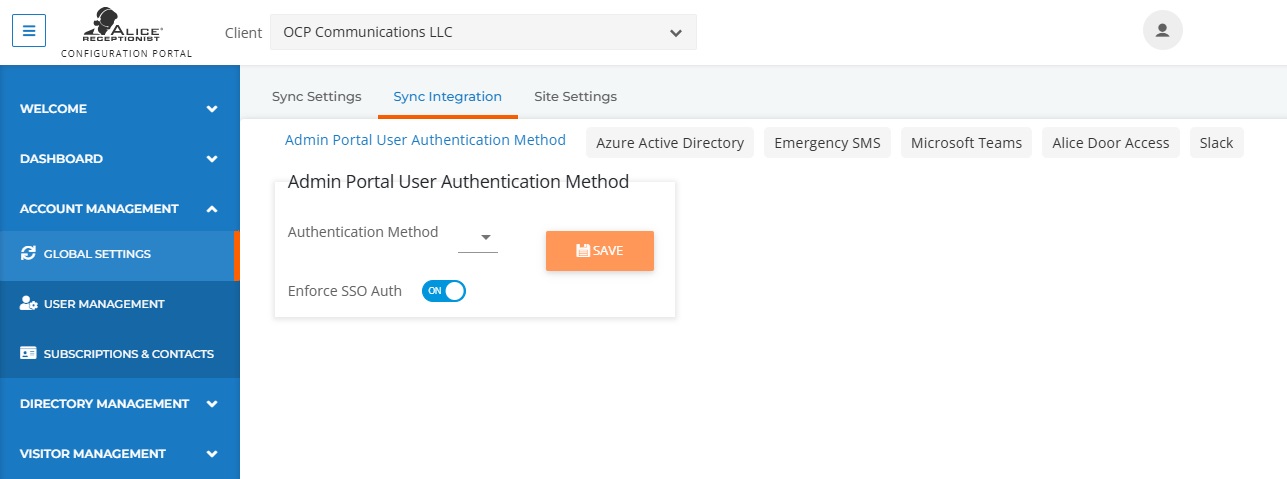Open the Client selection dropdown
The width and height of the screenshot is (1287, 479).
483,32
